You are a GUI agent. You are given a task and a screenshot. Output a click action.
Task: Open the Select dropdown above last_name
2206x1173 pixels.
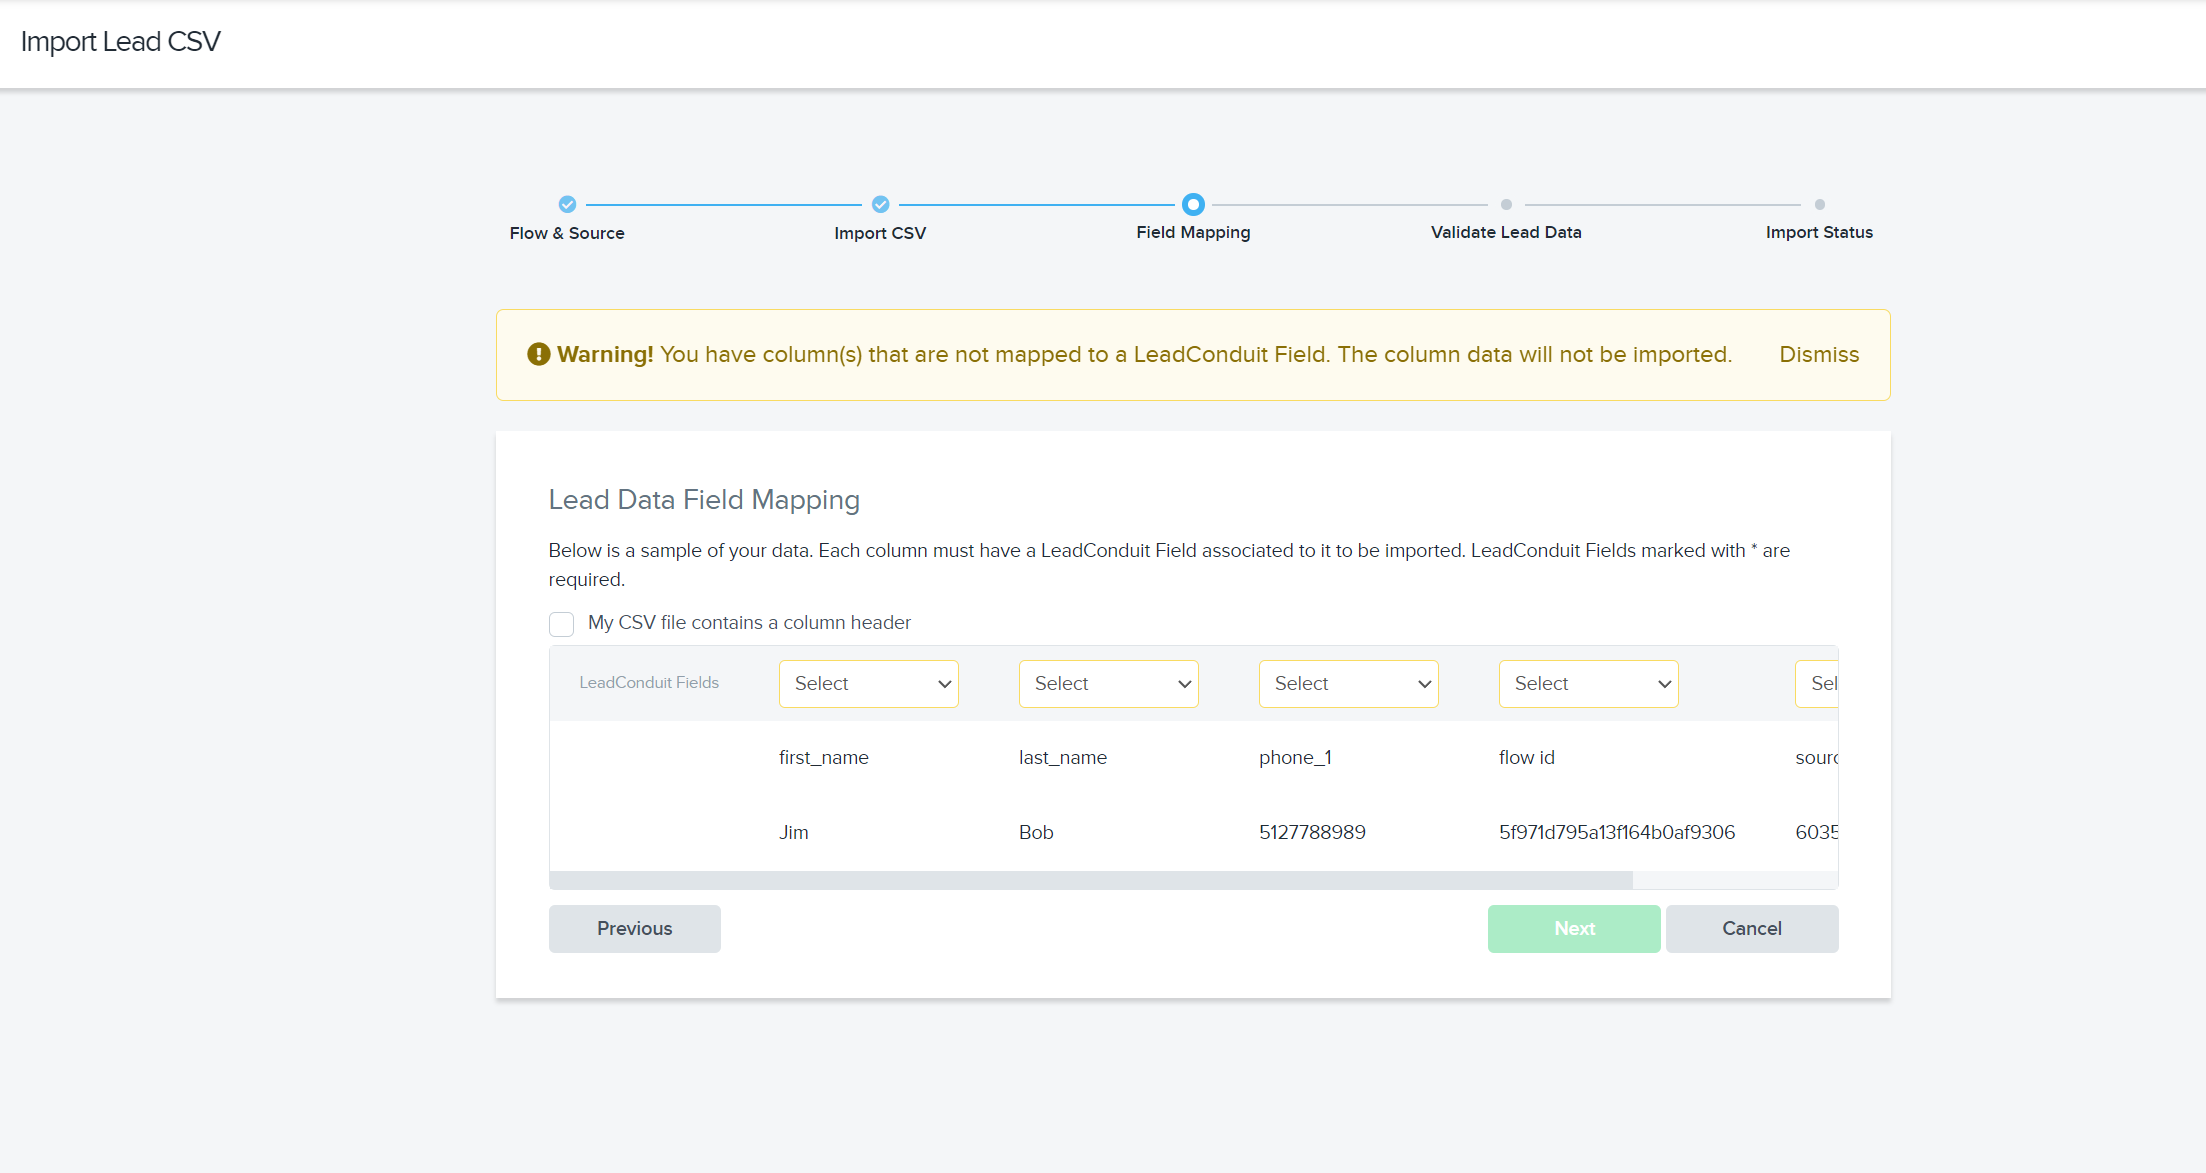pos(1108,684)
